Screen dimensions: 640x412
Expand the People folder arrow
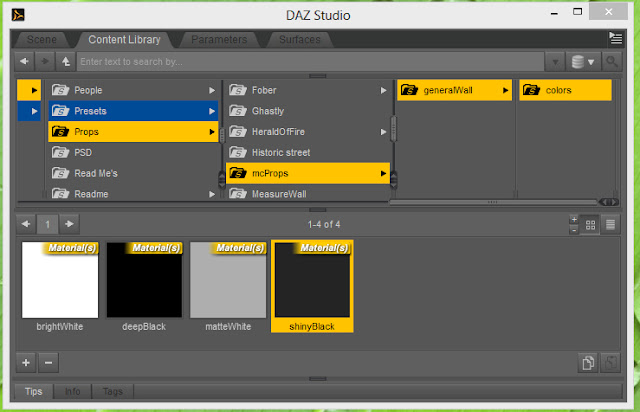pos(212,90)
